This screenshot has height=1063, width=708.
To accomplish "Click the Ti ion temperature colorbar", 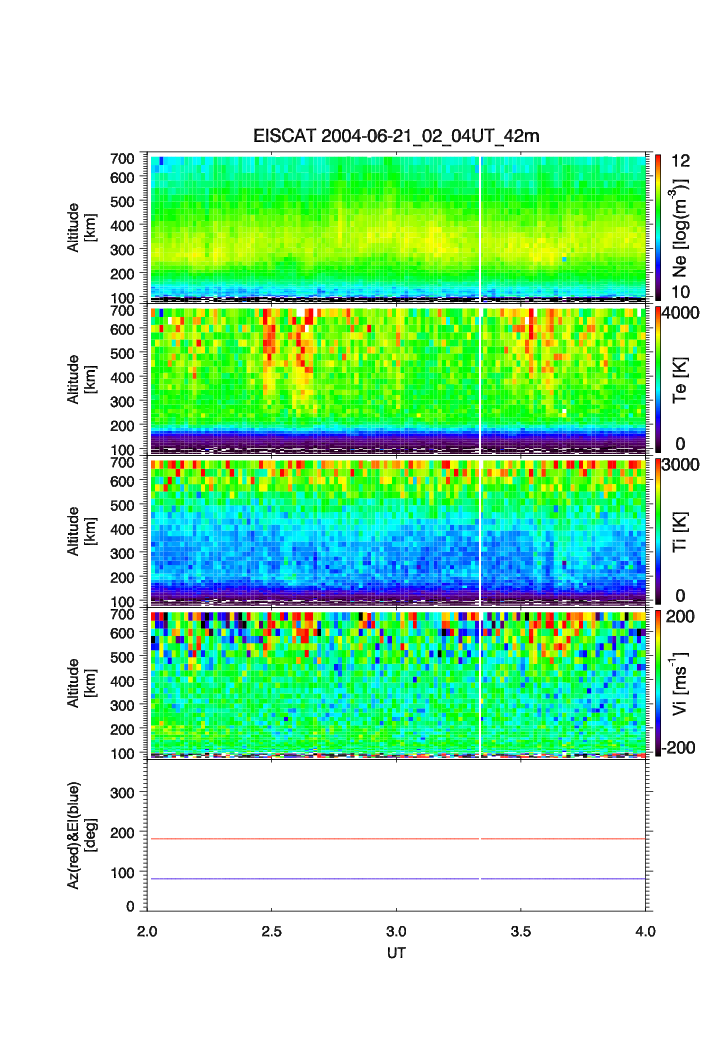I will coord(659,531).
